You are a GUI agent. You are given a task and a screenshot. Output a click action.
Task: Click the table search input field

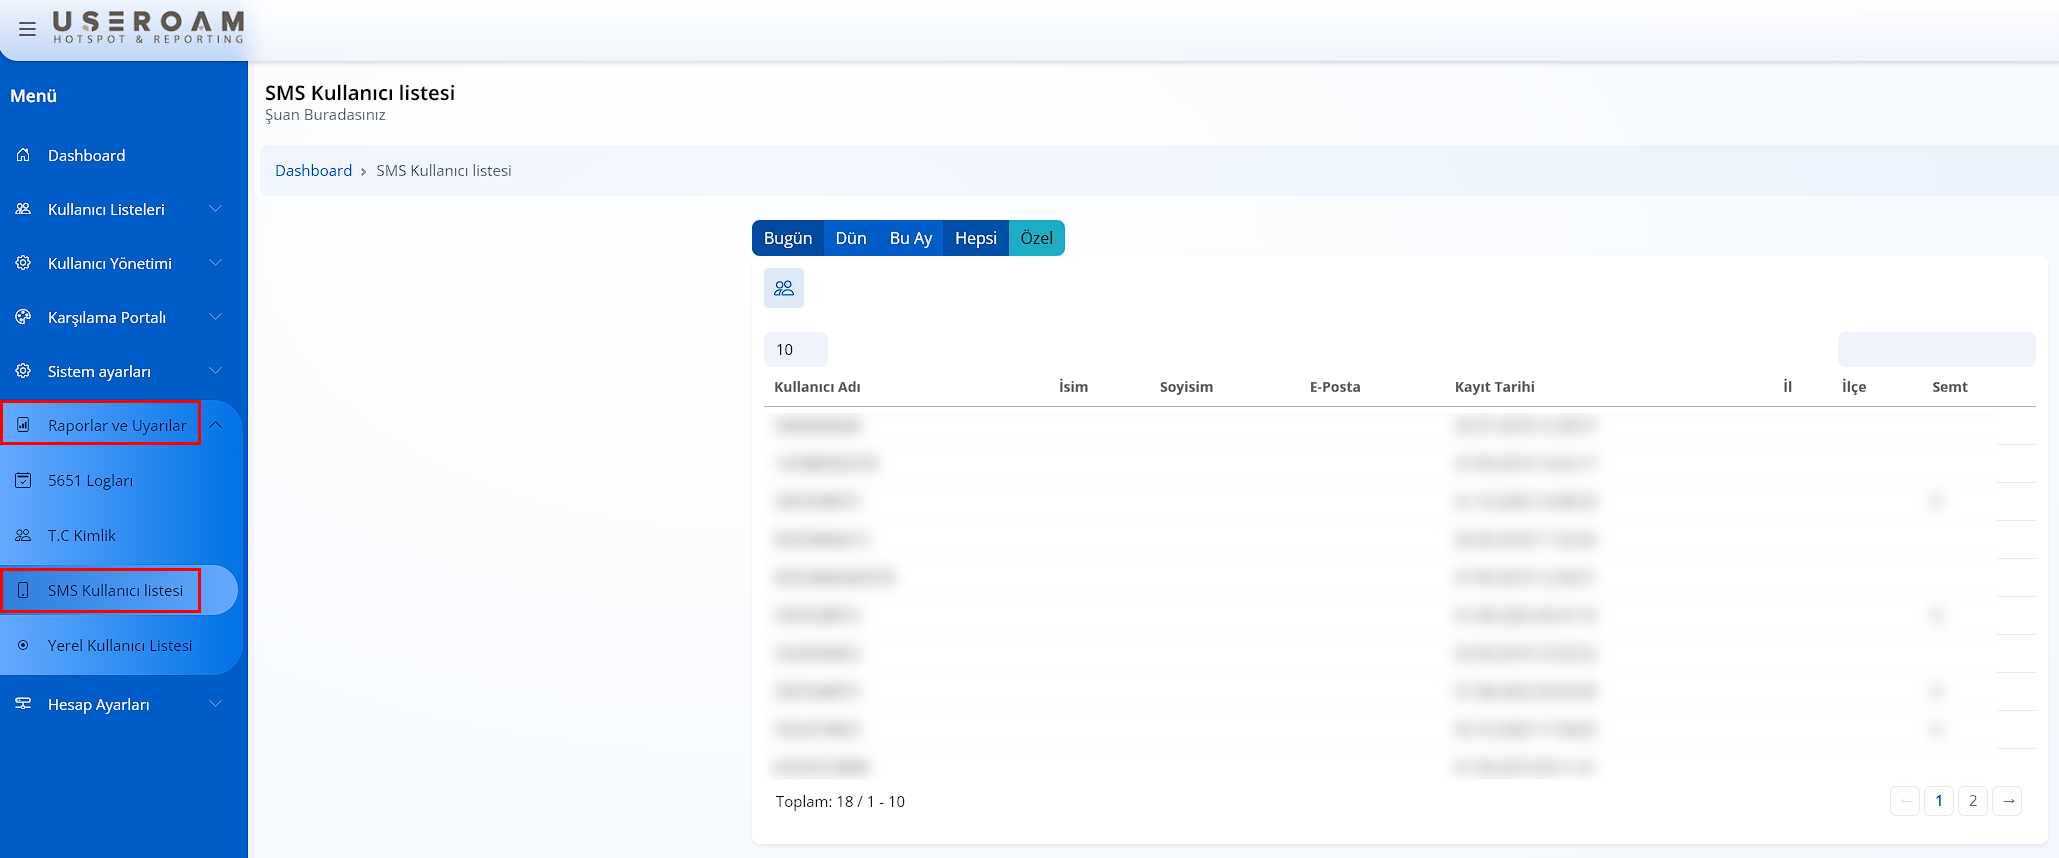[1936, 349]
